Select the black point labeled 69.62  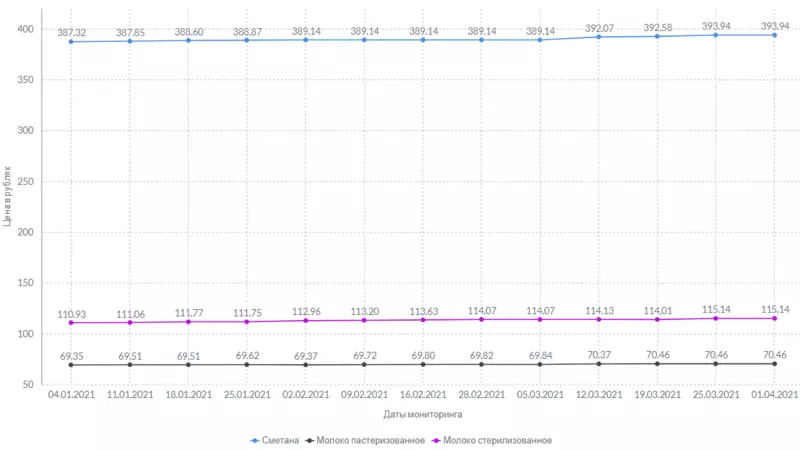(x=247, y=365)
